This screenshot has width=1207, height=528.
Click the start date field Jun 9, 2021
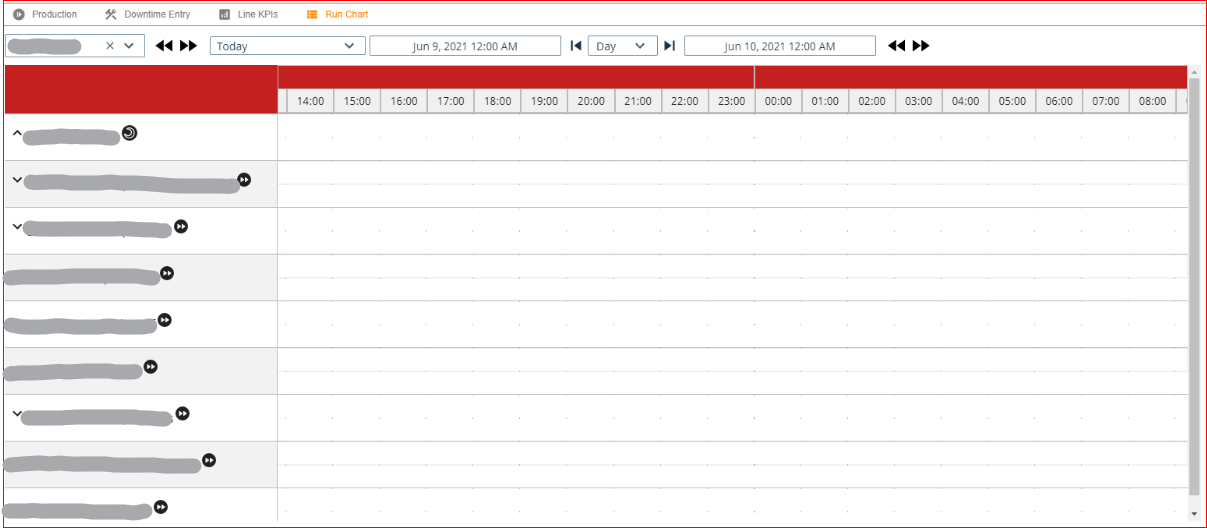click(x=465, y=46)
